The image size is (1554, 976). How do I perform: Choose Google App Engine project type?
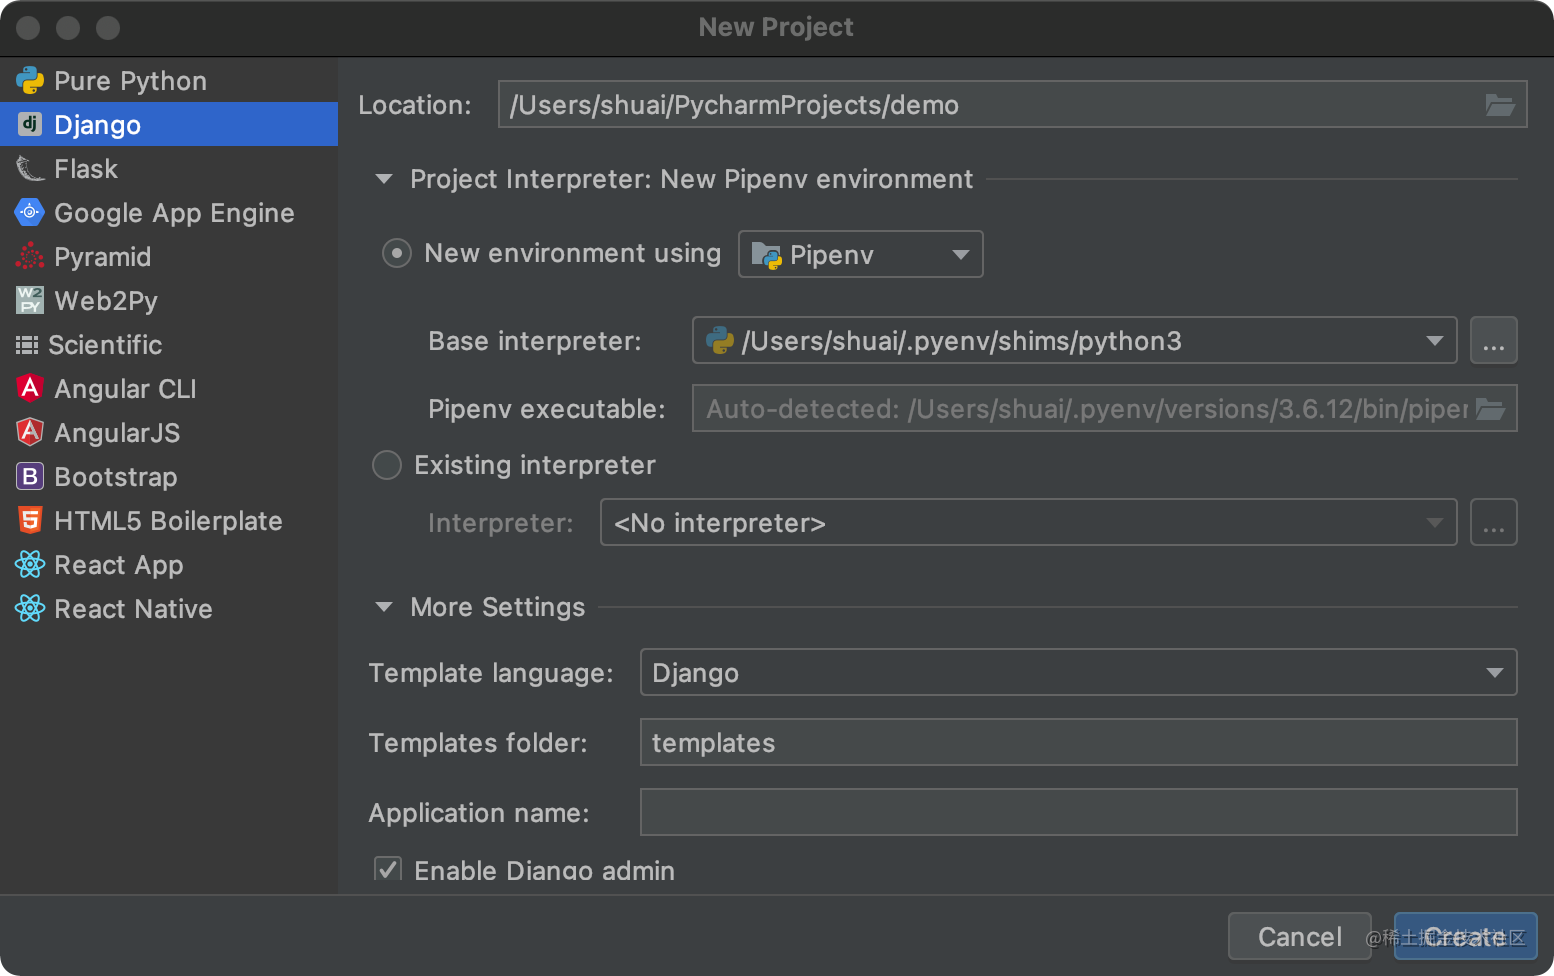169,212
